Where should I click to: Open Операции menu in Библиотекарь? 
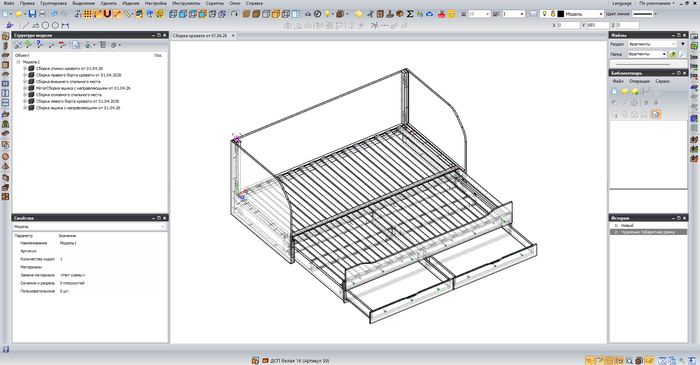coord(639,81)
